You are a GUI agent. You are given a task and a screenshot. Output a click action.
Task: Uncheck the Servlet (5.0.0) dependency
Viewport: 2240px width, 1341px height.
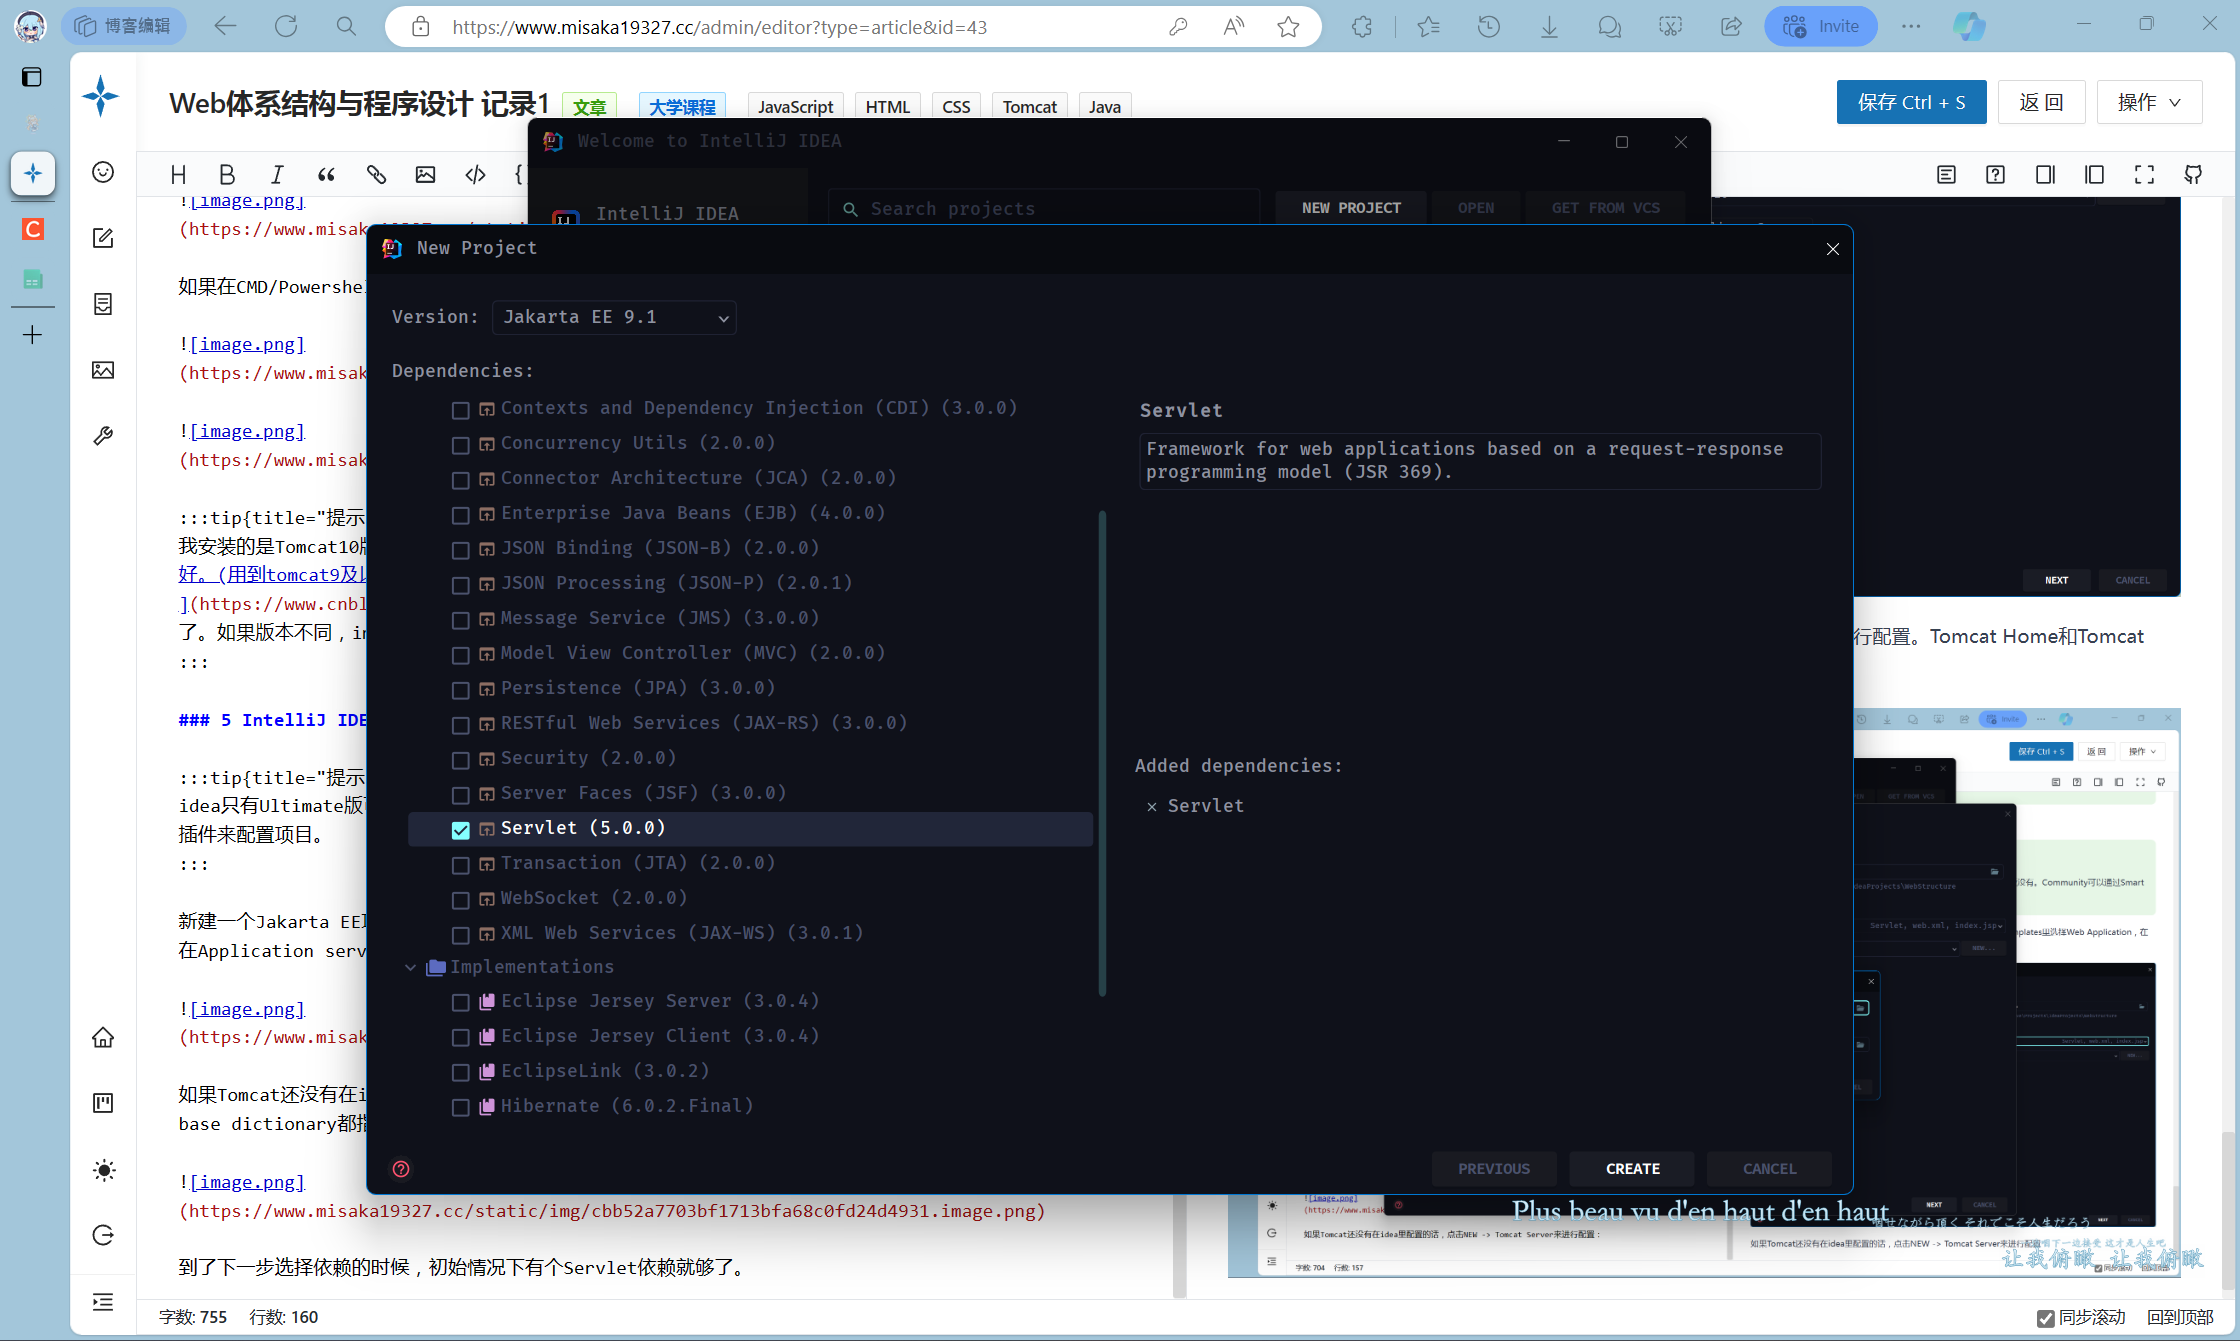point(461,829)
